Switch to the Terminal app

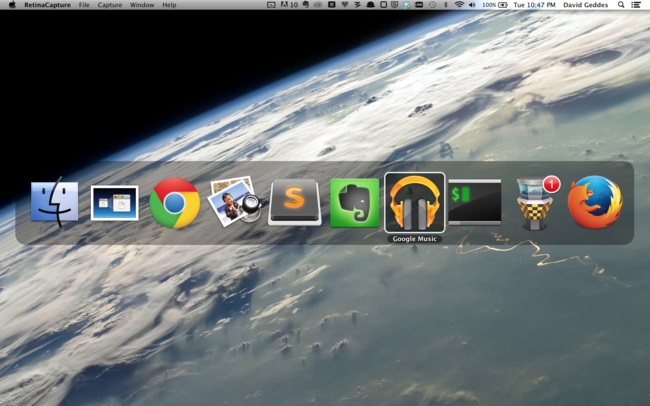[474, 203]
